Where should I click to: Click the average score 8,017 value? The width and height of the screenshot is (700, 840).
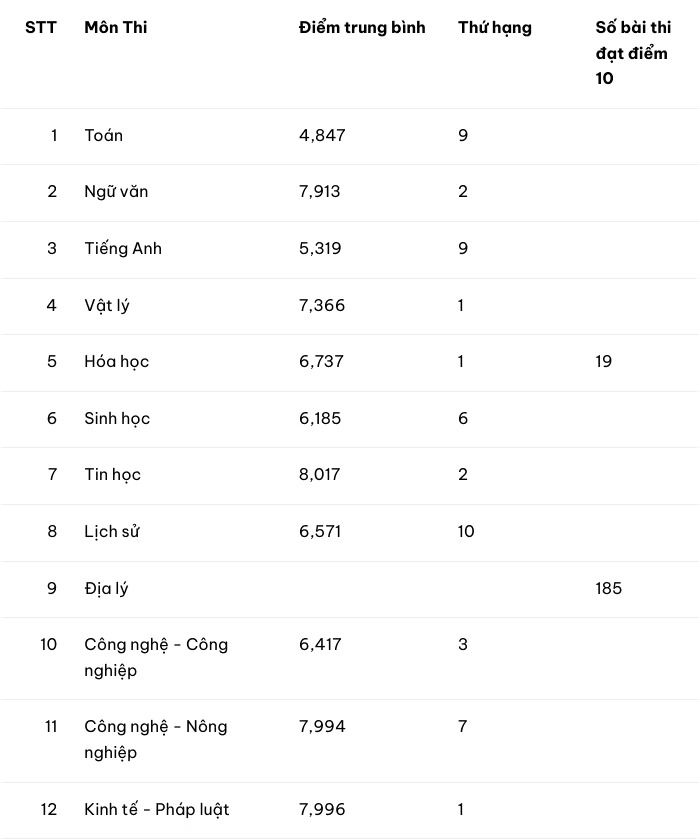click(320, 475)
